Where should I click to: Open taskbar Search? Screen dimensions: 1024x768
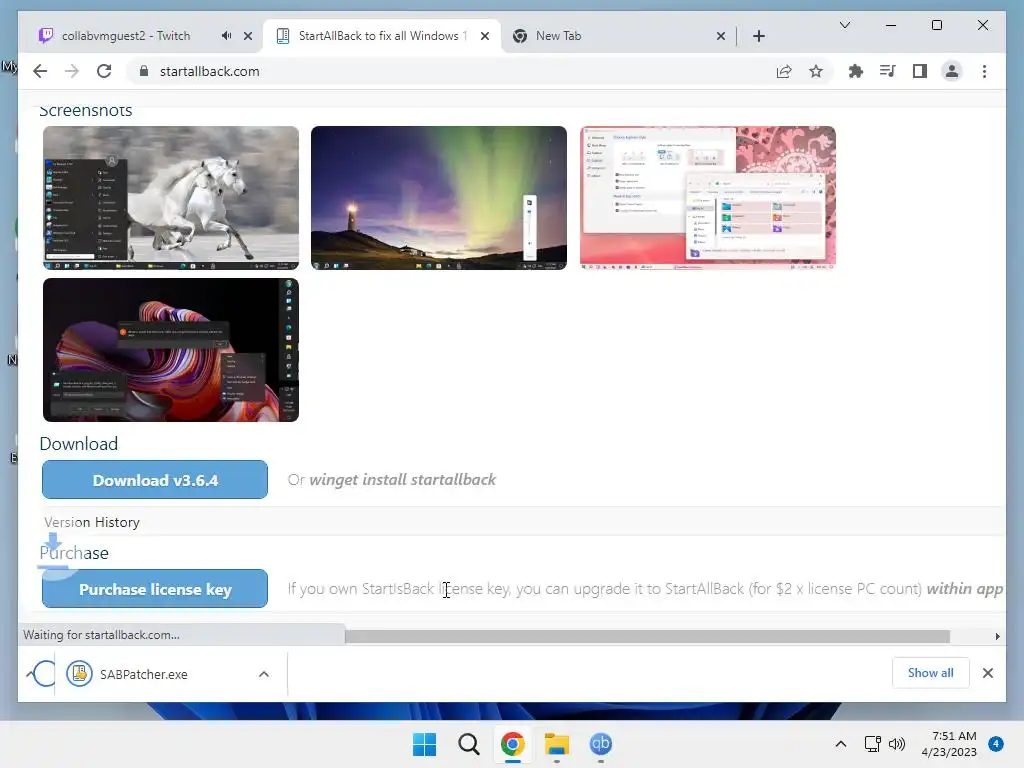(x=468, y=744)
